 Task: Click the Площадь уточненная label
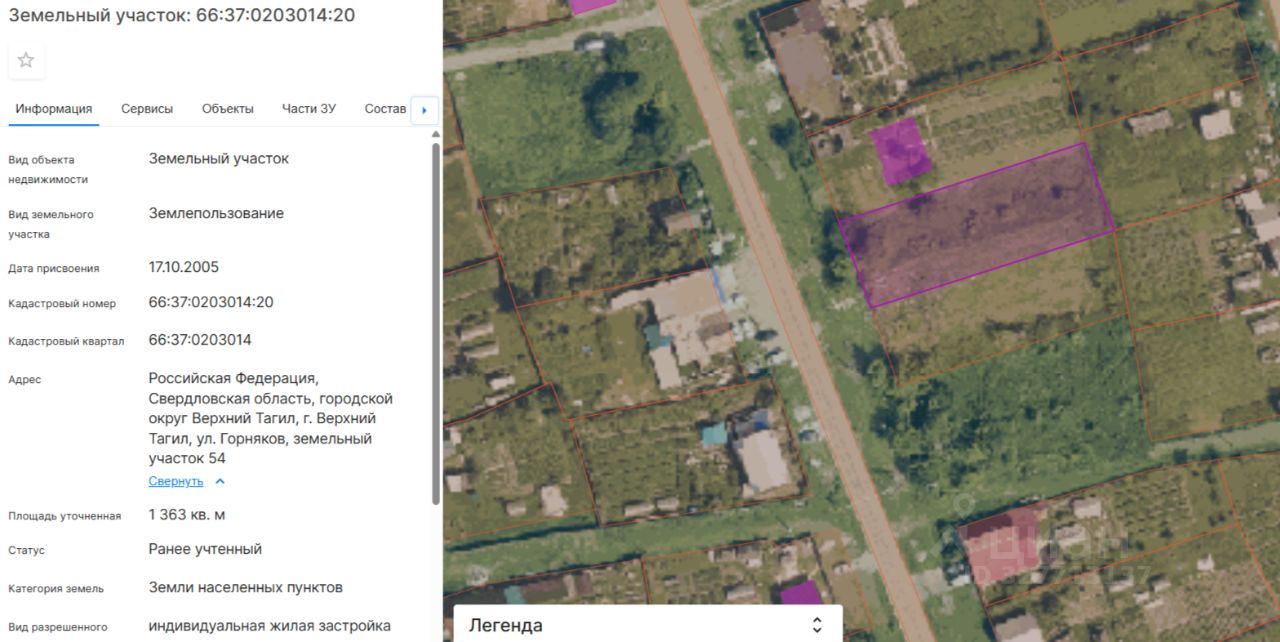[x=65, y=516]
